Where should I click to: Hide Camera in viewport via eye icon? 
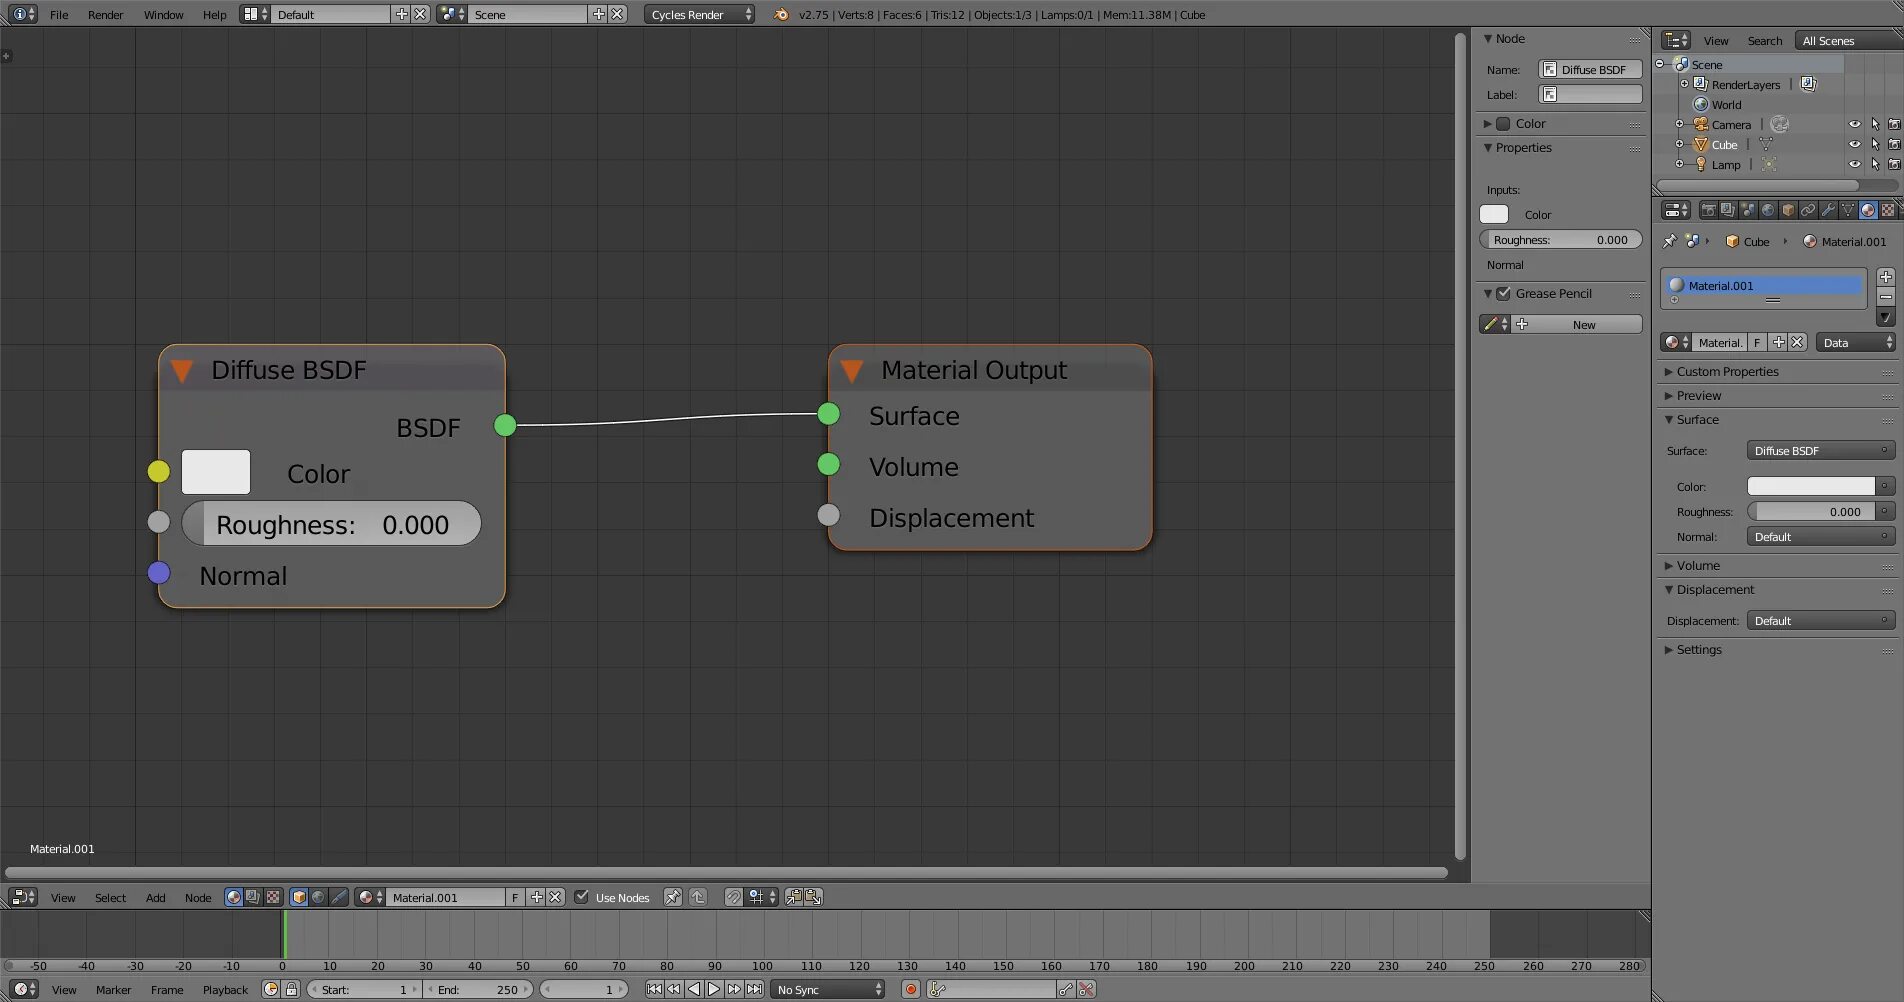click(1854, 124)
